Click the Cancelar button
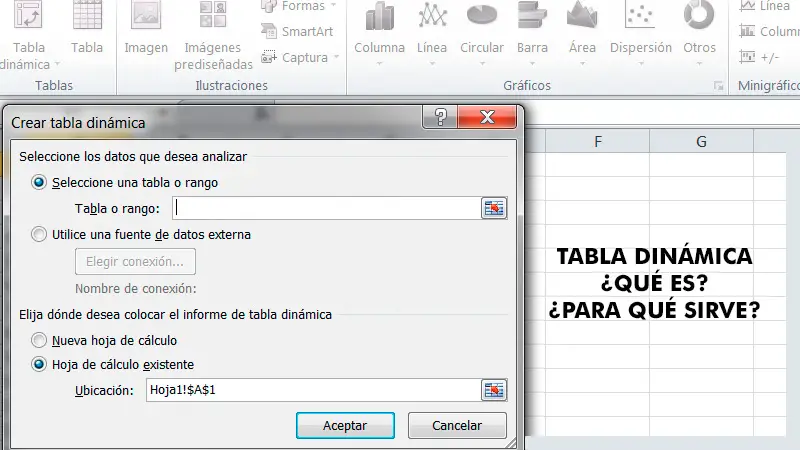This screenshot has height=450, width=800. 457,426
